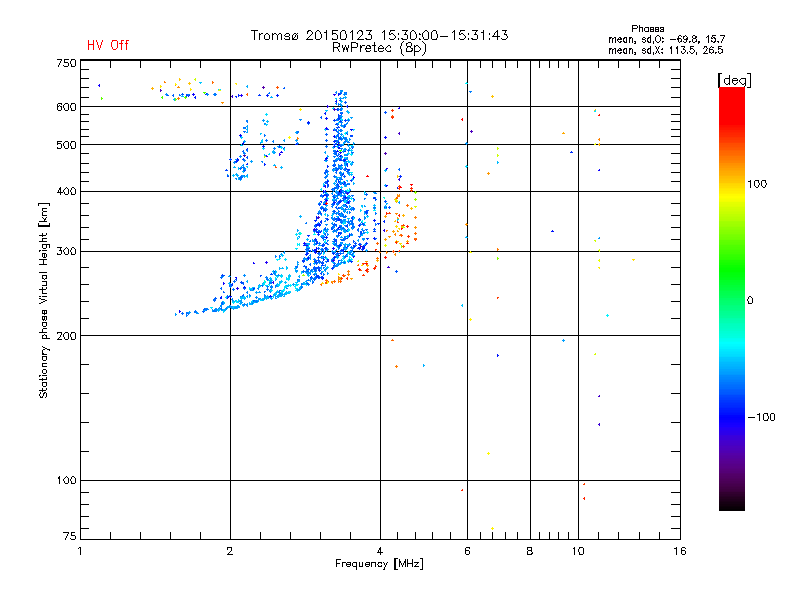This screenshot has height=600, width=800.
Task: Click the 'Frequency [MHz]' axis label
Action: coord(379,564)
